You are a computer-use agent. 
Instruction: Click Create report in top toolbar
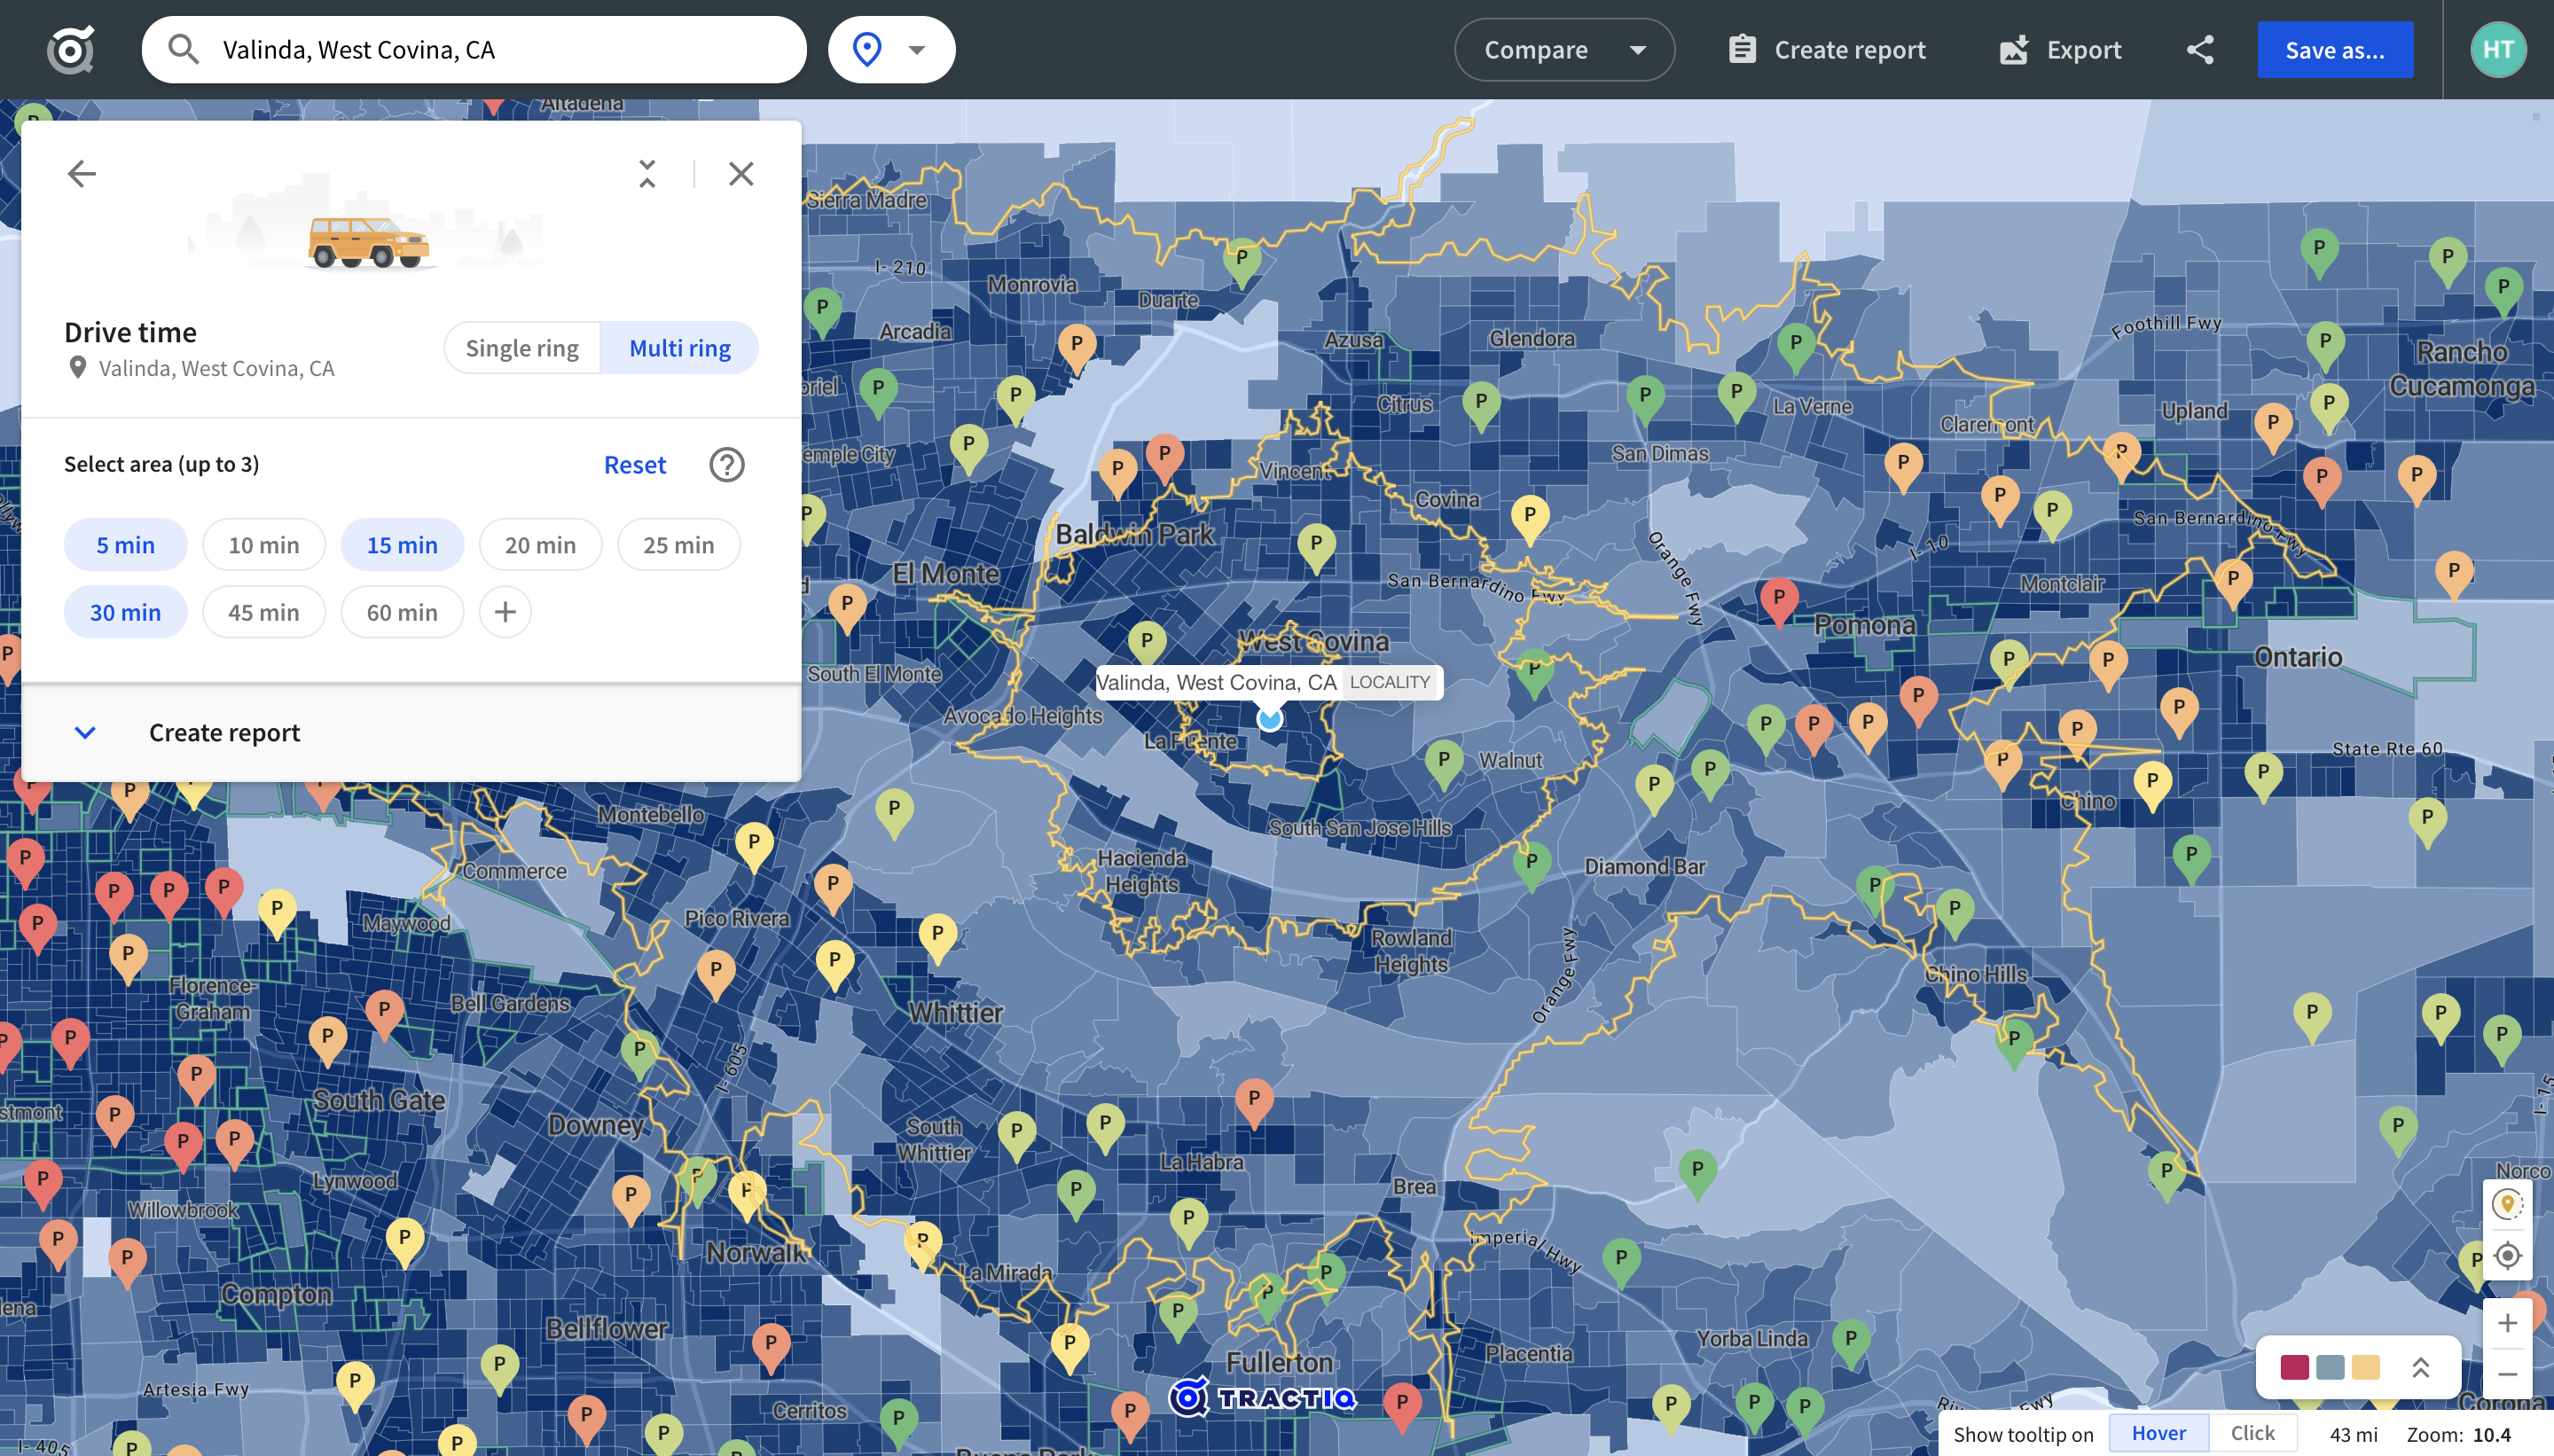1827,49
